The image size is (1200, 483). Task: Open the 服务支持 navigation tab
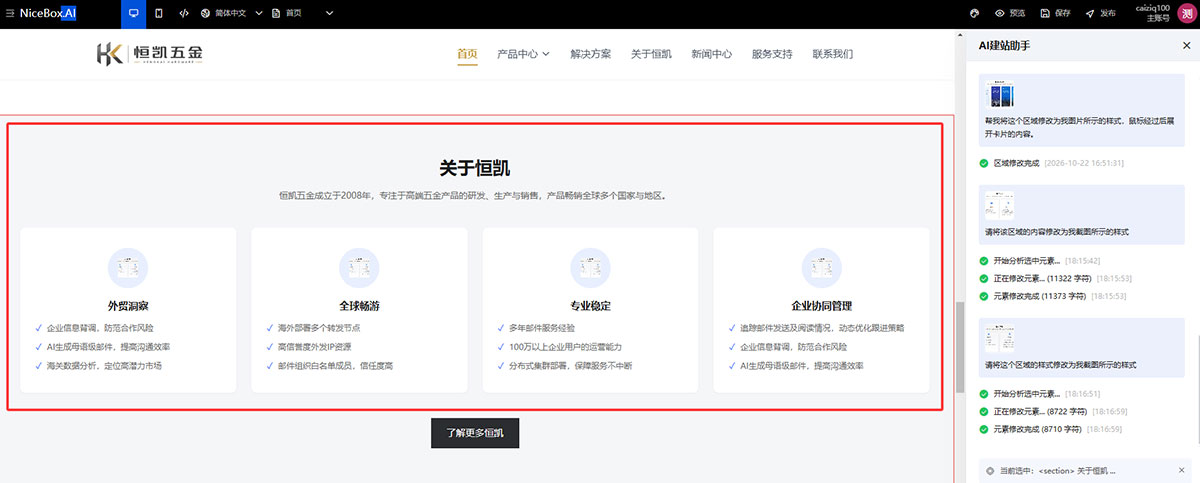(x=772, y=54)
